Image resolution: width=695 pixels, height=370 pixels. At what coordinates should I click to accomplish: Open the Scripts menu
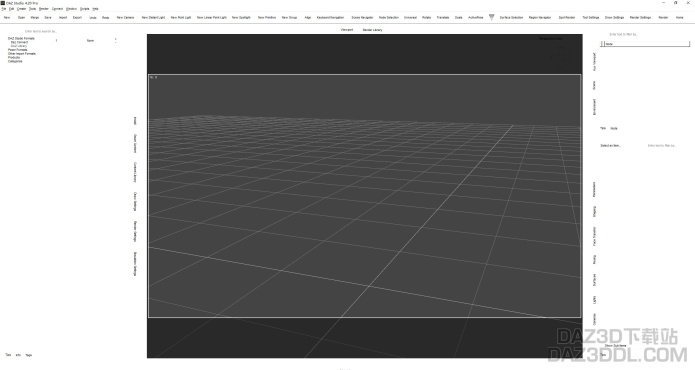coord(85,9)
